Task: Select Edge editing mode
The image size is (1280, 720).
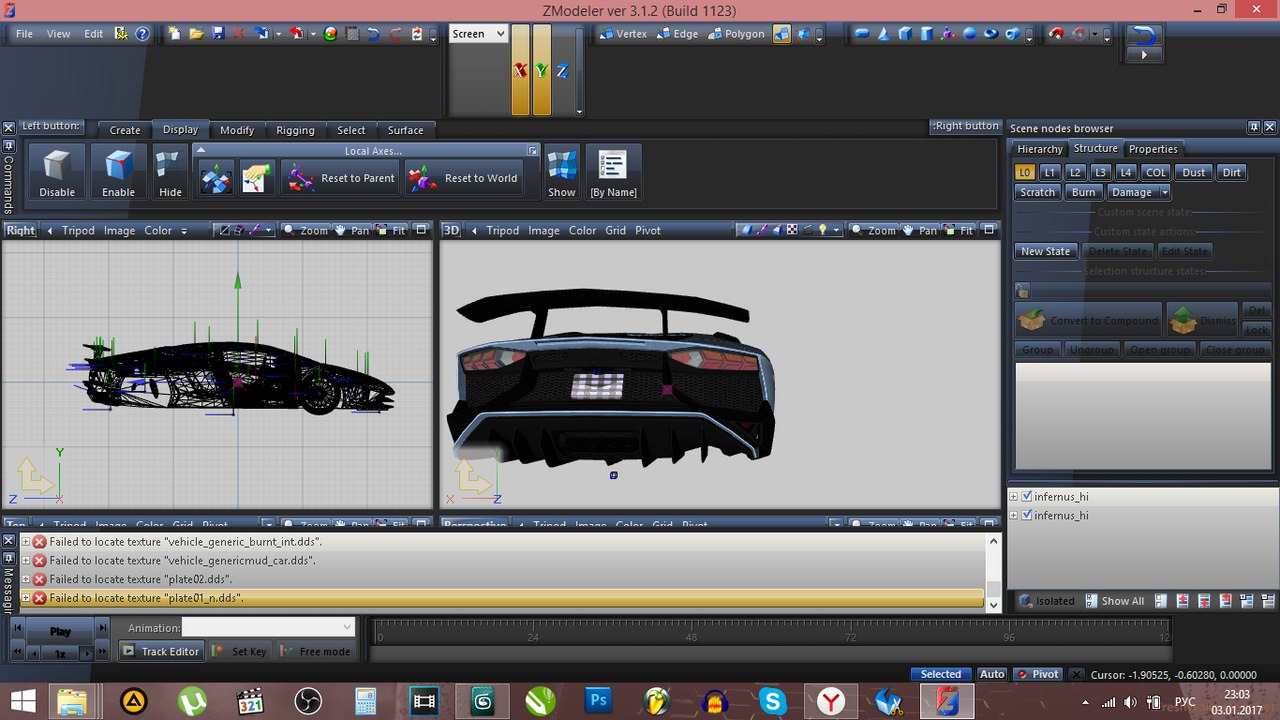Action: coord(677,33)
